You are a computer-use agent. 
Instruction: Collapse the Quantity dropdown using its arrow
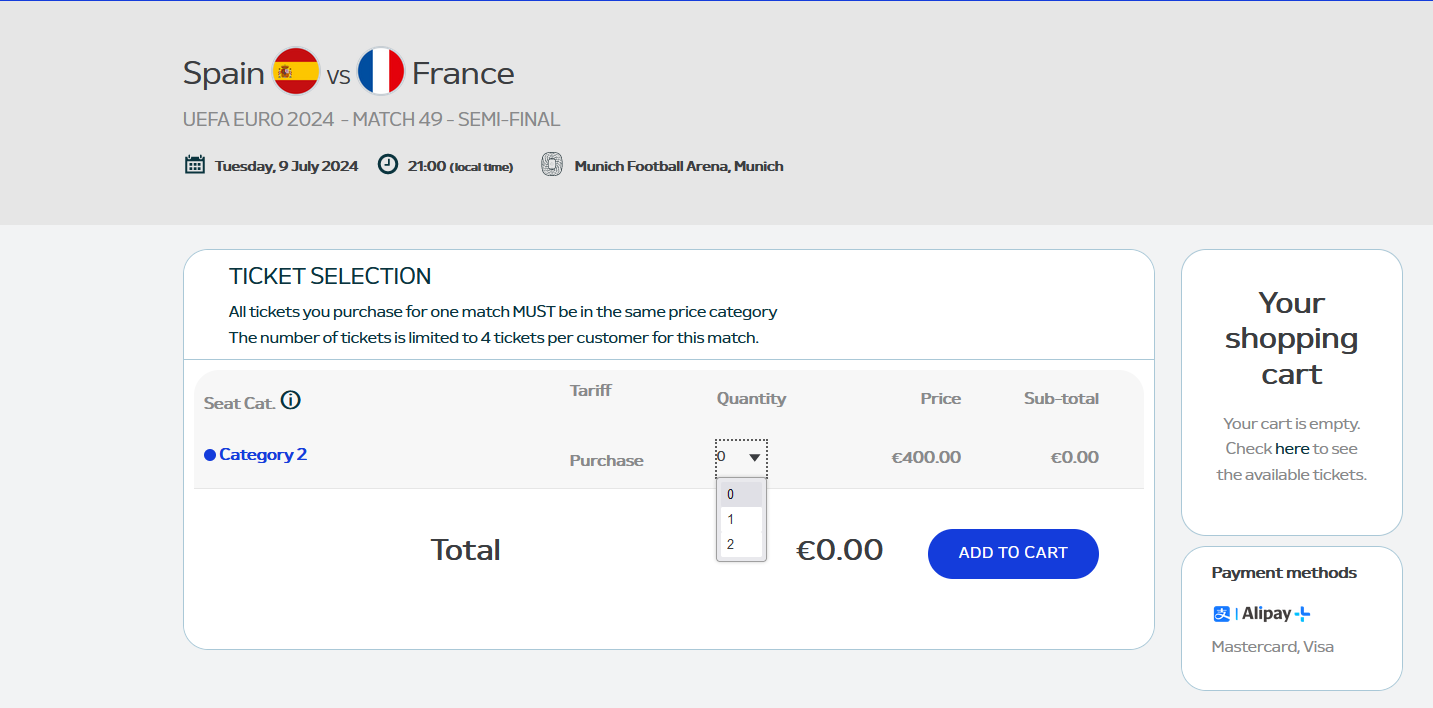click(x=755, y=458)
